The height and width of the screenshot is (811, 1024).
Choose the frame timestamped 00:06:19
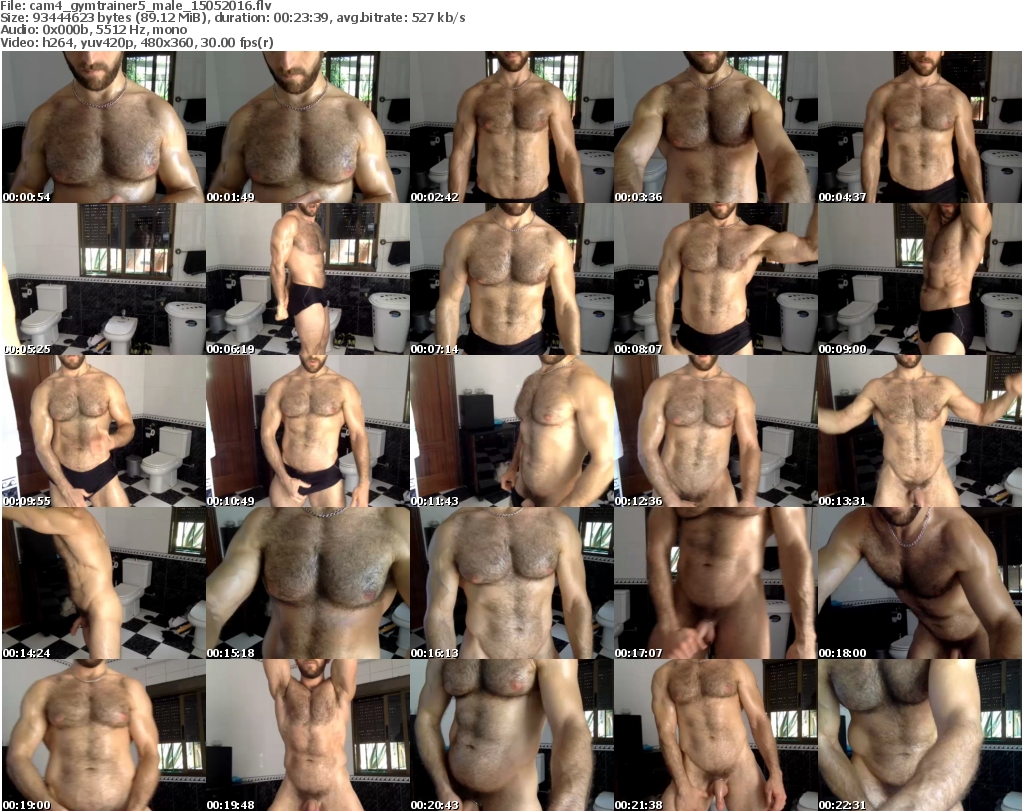coord(308,279)
